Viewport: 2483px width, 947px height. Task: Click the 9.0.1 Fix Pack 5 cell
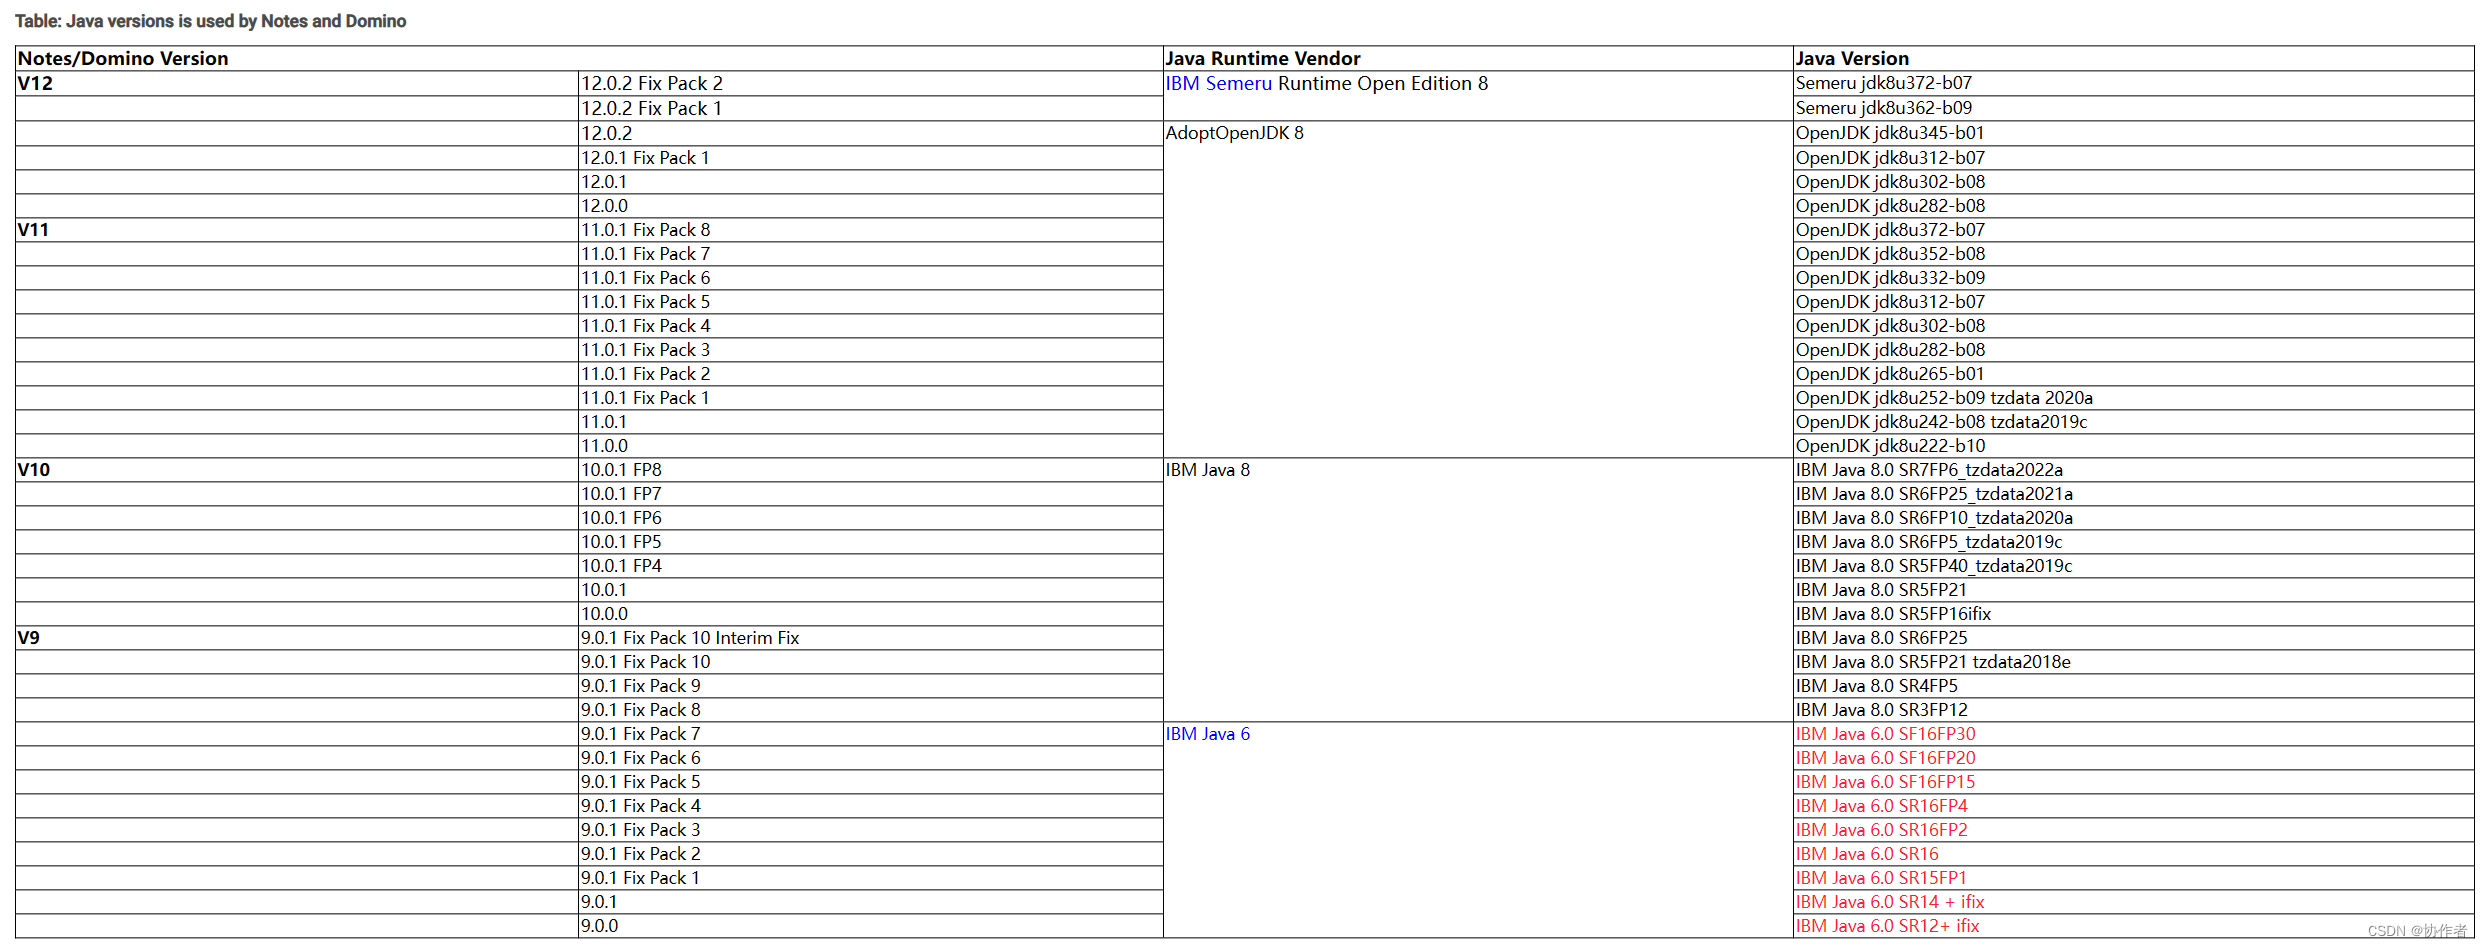871,782
